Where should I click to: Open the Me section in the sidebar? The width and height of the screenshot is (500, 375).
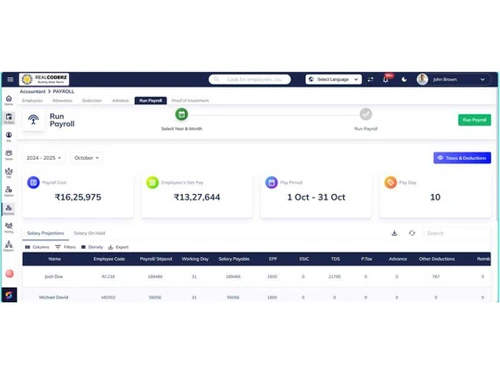pos(9,136)
